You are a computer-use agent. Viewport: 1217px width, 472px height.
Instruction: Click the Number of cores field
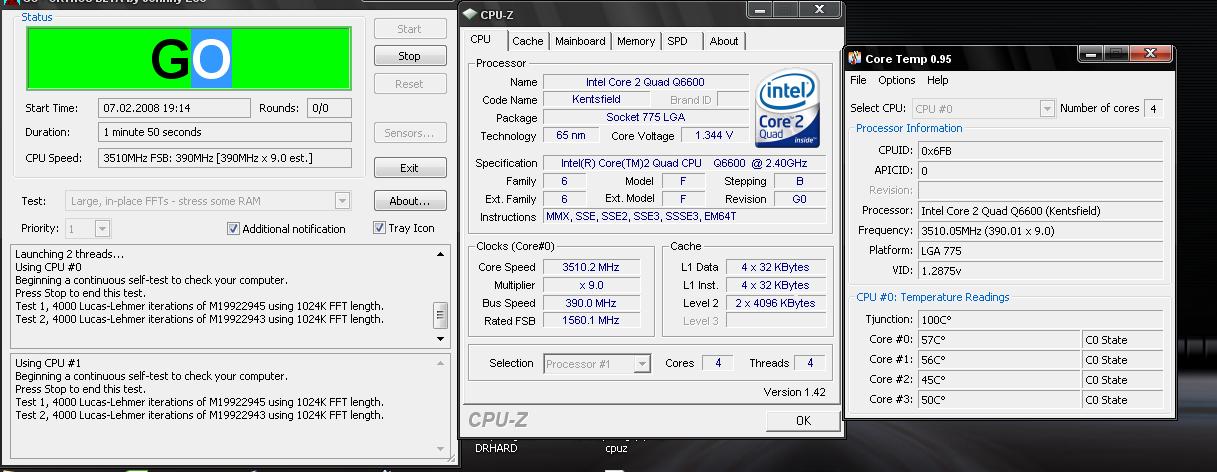click(x=1153, y=108)
